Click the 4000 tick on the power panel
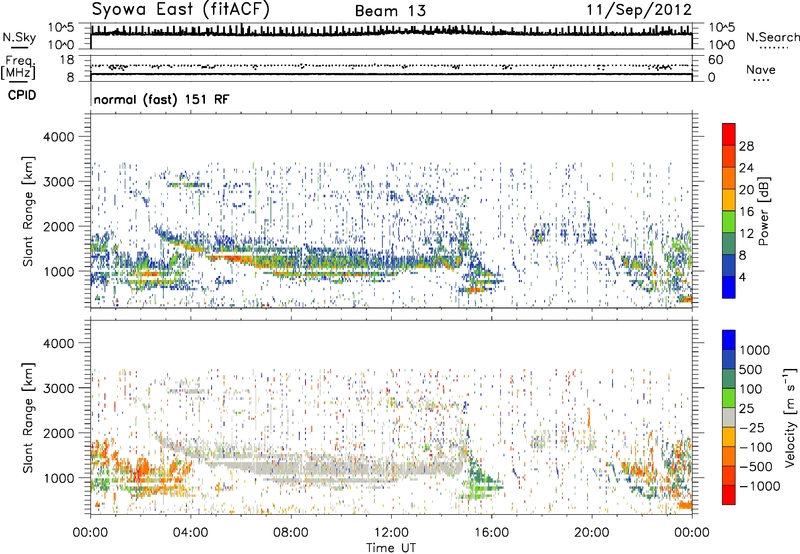 pyautogui.click(x=58, y=137)
